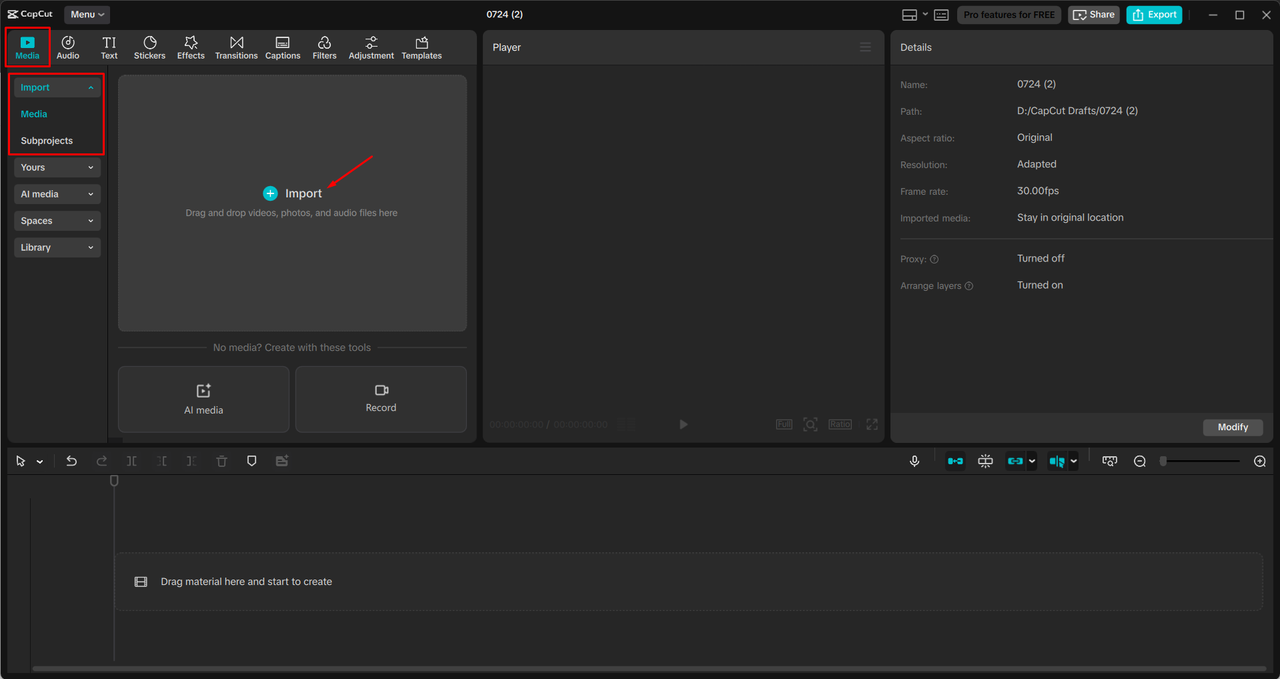Select the Text tool
The height and width of the screenshot is (679, 1280).
coord(109,47)
